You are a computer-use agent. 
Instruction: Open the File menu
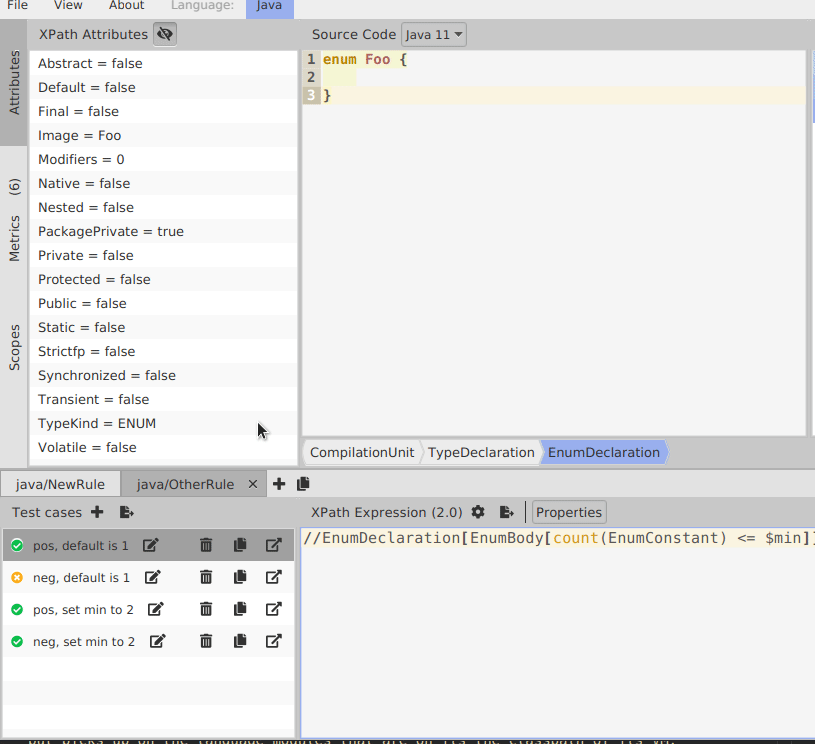(18, 6)
